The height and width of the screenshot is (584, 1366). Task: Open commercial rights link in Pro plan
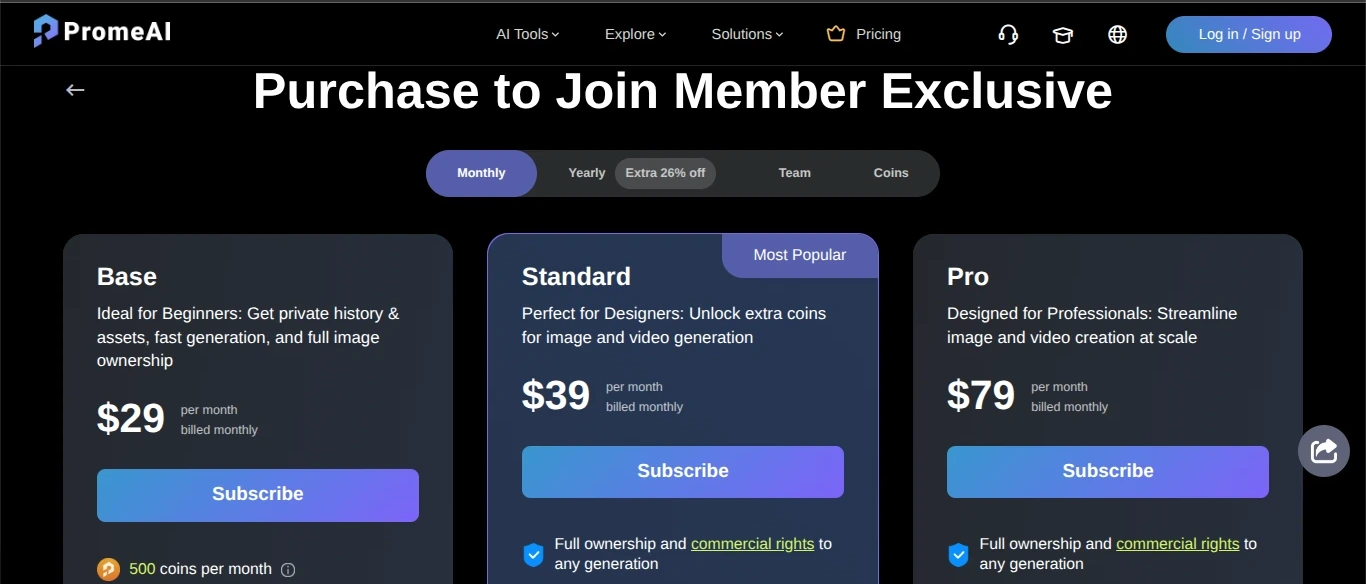1177,544
